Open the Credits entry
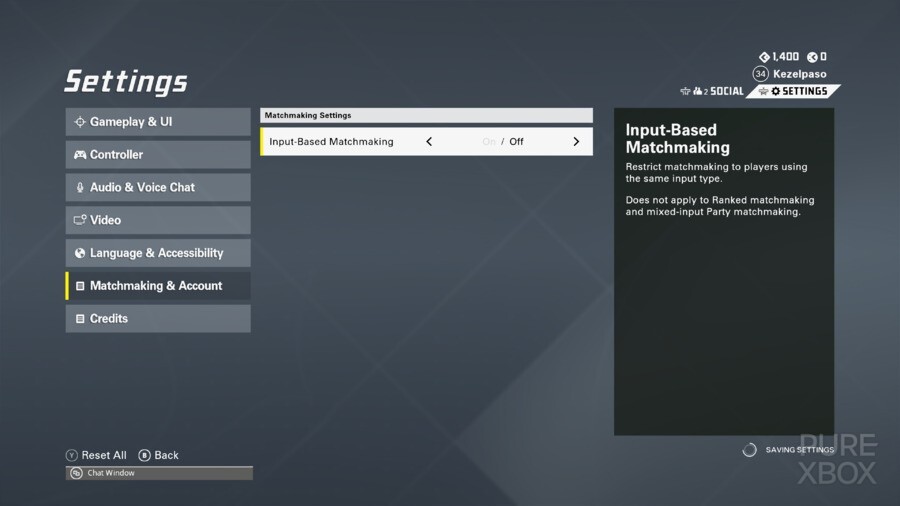This screenshot has width=900, height=506. tap(158, 318)
